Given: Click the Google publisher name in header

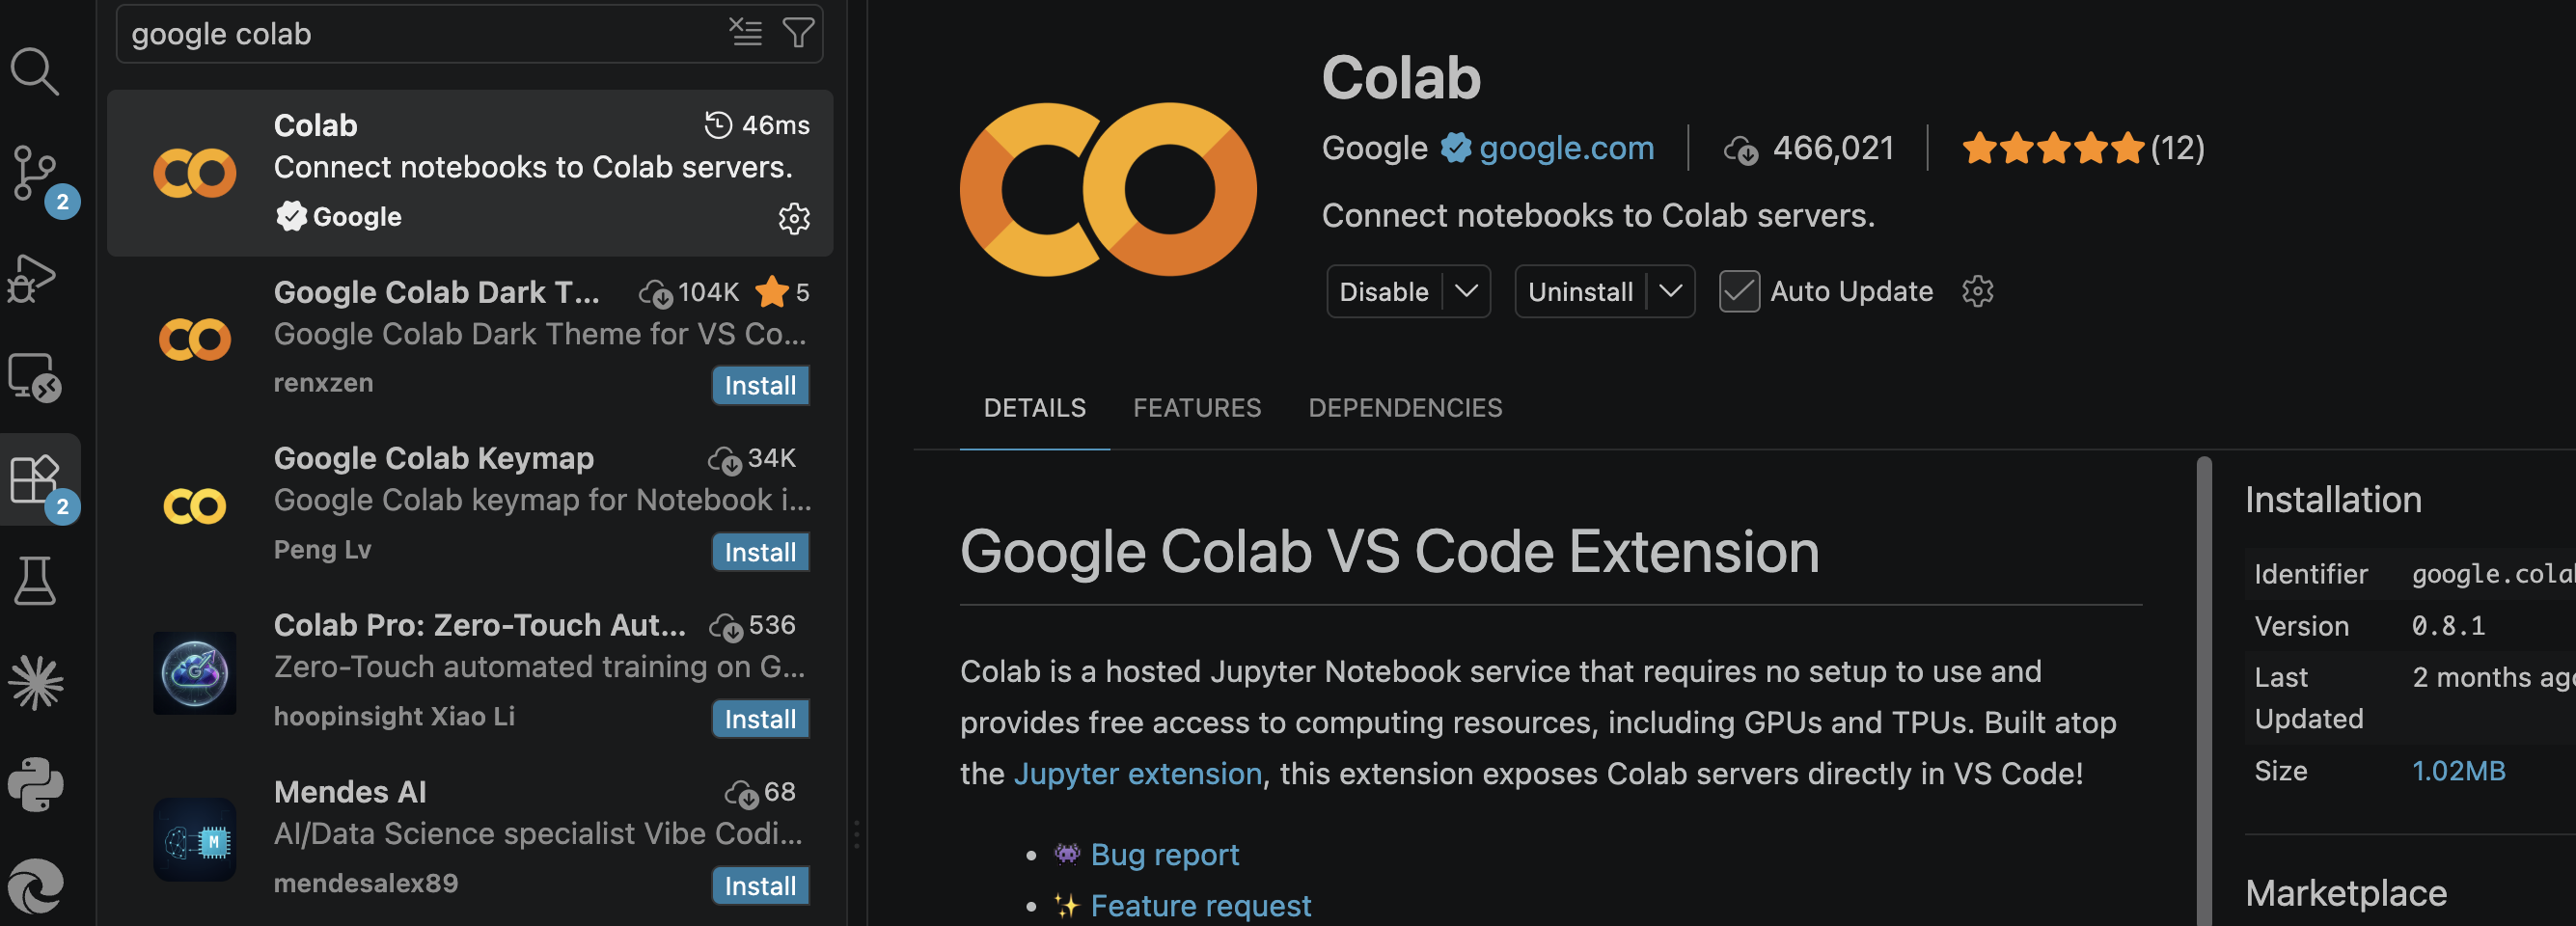Looking at the screenshot, I should click(x=1375, y=148).
